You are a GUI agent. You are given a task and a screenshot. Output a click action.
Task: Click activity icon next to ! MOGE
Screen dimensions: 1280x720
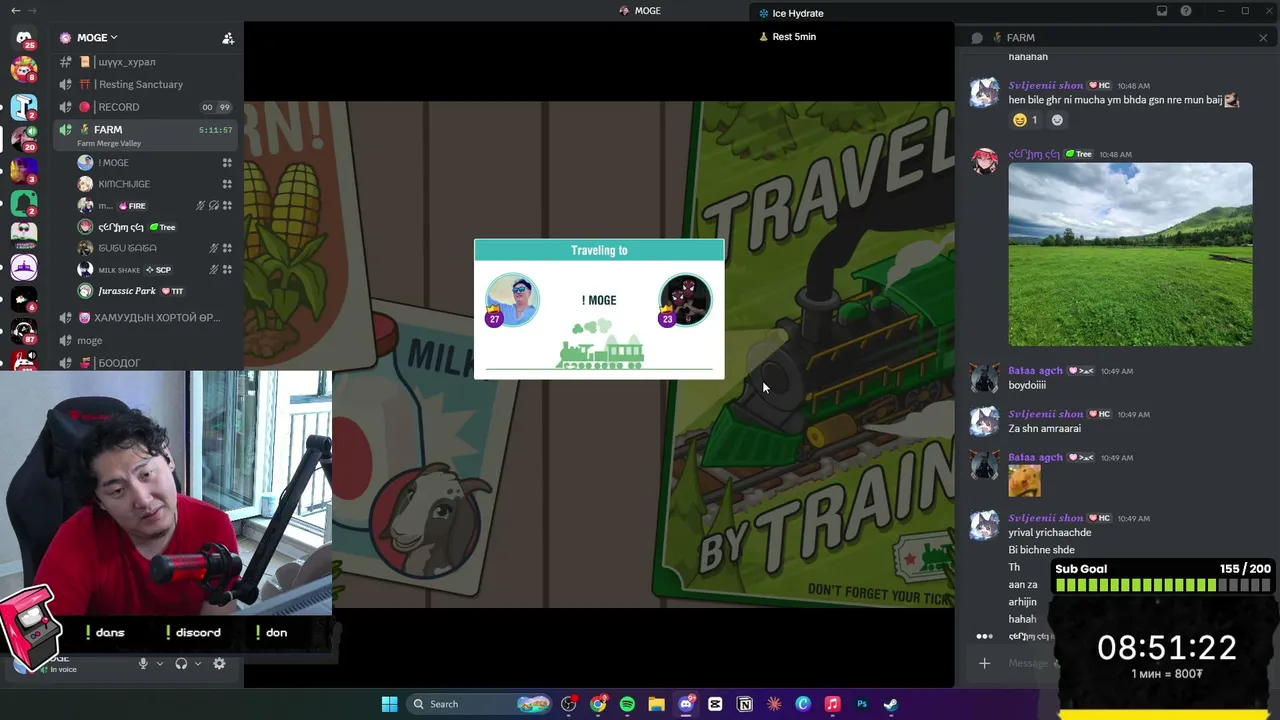(227, 162)
